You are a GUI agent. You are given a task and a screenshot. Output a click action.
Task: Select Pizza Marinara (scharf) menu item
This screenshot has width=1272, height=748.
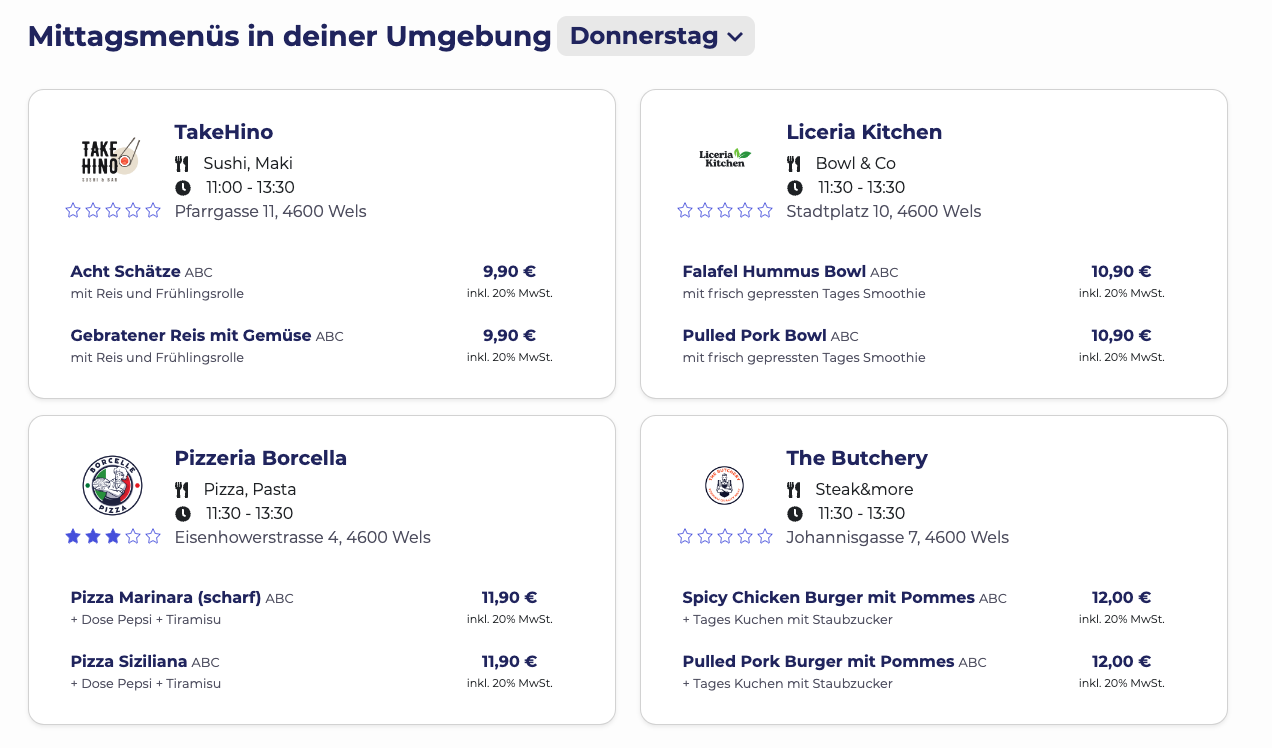165,597
